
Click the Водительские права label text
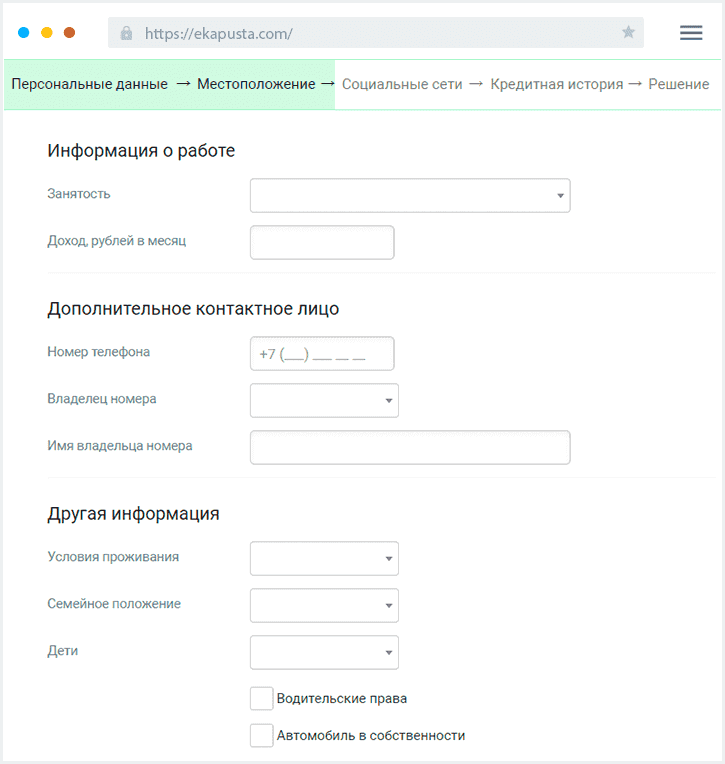342,698
